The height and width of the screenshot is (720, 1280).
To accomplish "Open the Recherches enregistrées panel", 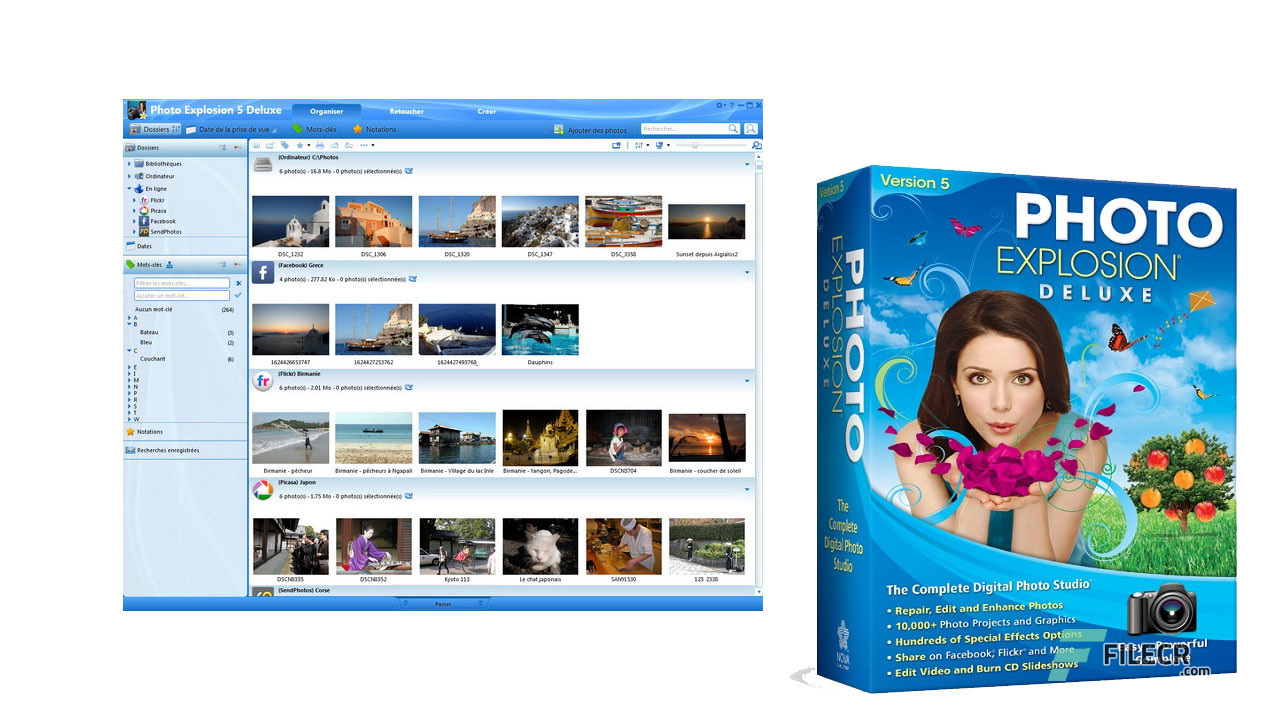I will (x=186, y=450).
